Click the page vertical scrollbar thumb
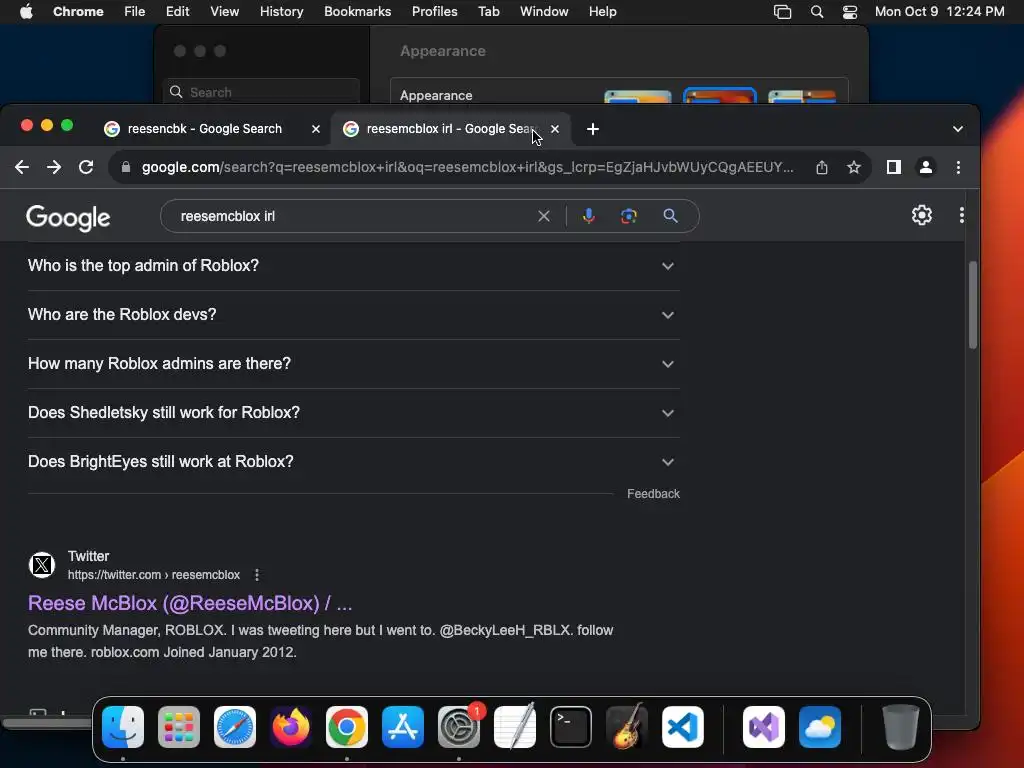Screen dimensions: 1024x768 click(x=972, y=305)
